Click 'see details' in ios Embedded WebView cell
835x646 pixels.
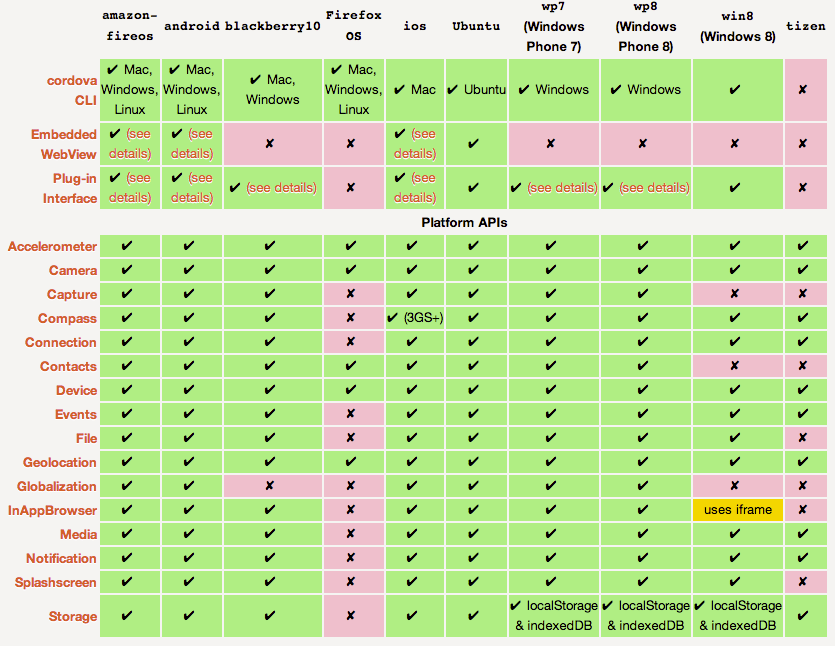point(415,144)
